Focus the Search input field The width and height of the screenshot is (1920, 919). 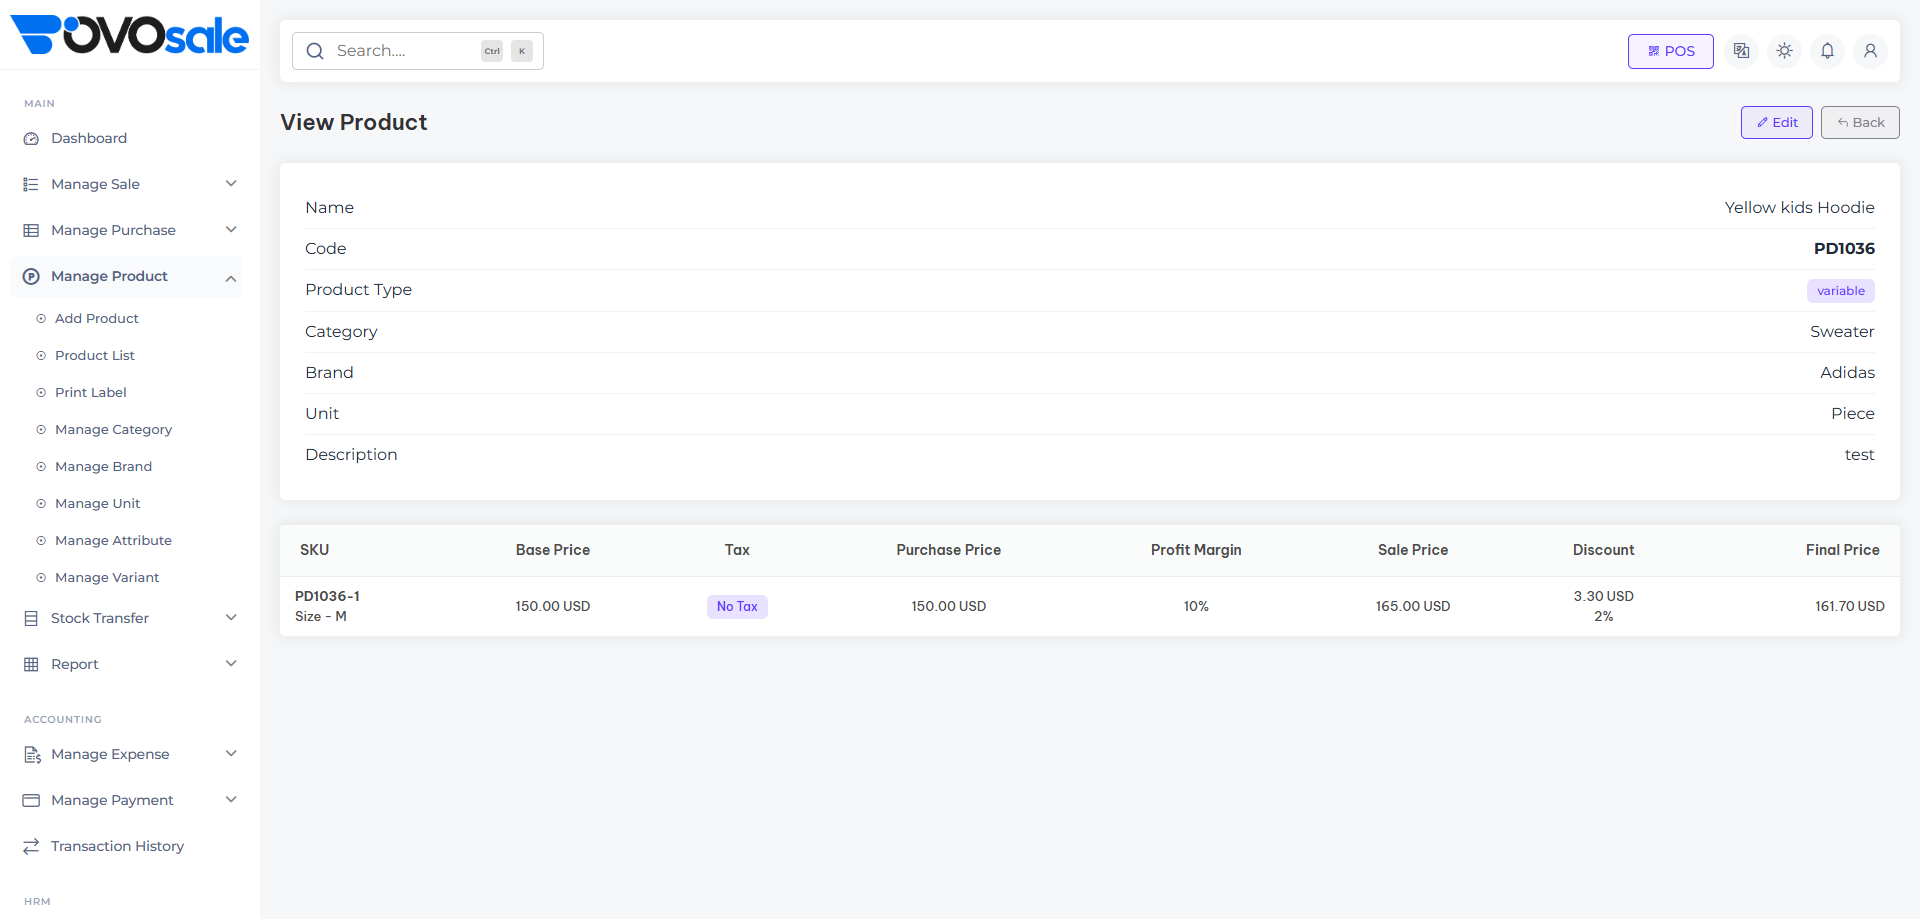coord(417,51)
